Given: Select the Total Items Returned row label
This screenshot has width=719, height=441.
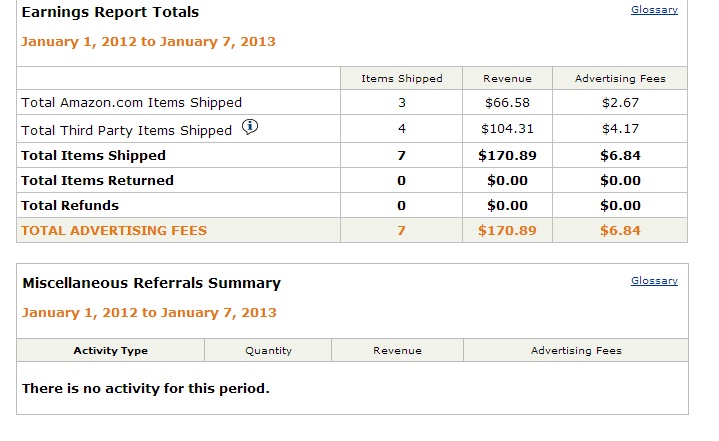Looking at the screenshot, I should (x=98, y=181).
